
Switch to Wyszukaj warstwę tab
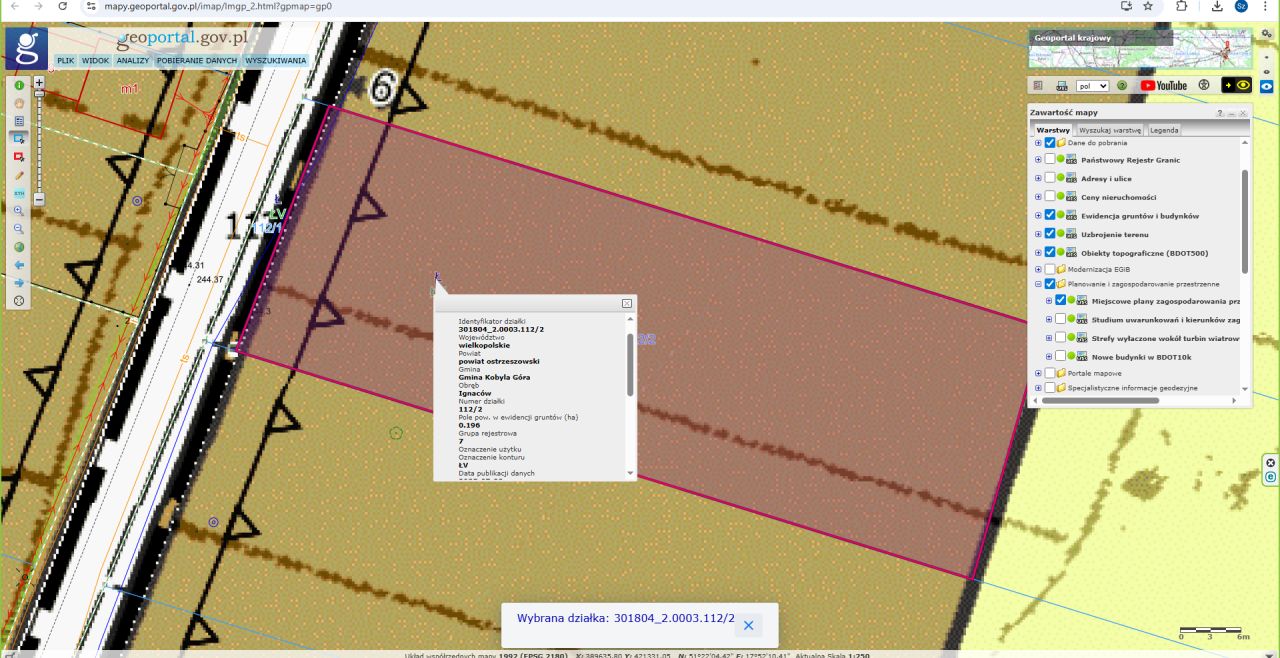(1110, 130)
